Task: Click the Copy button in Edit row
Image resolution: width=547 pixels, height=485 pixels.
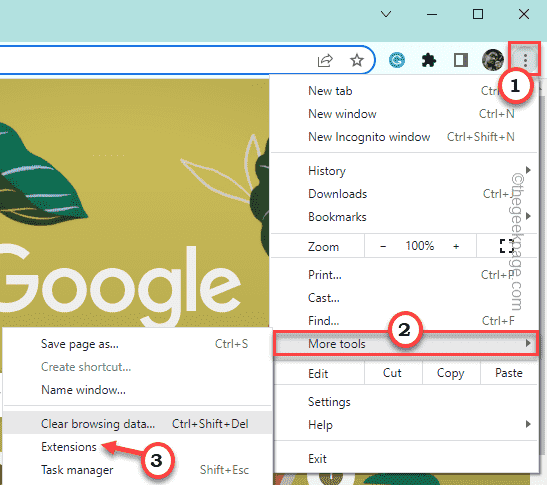Action: click(x=451, y=373)
